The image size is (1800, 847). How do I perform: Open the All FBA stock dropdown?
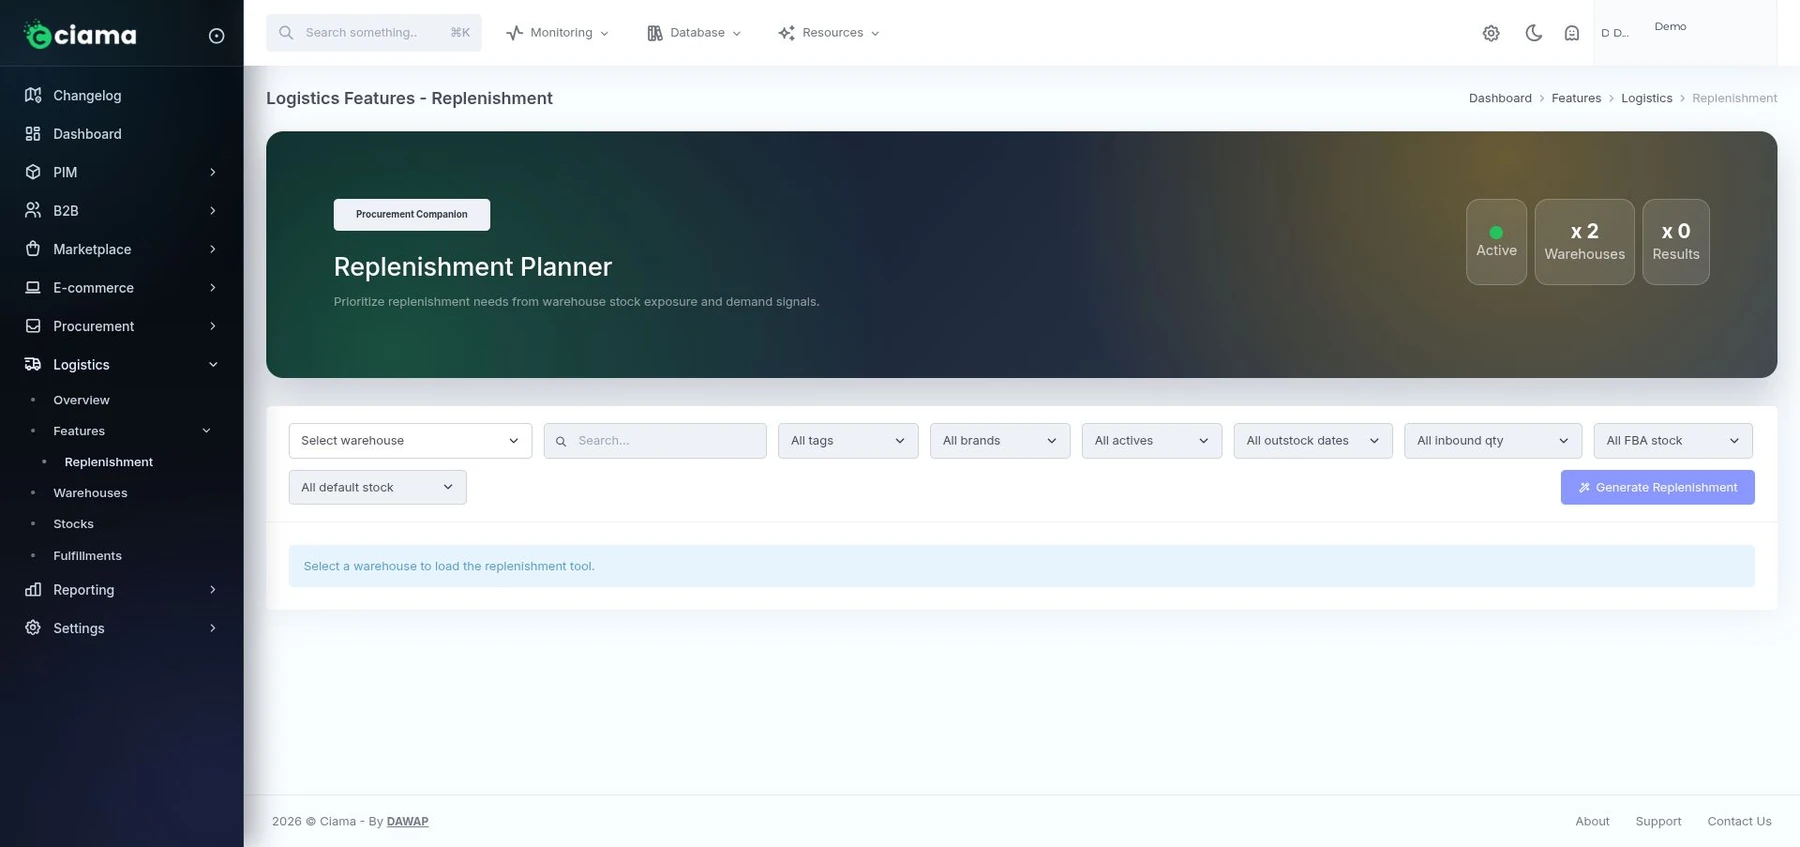[1673, 441]
